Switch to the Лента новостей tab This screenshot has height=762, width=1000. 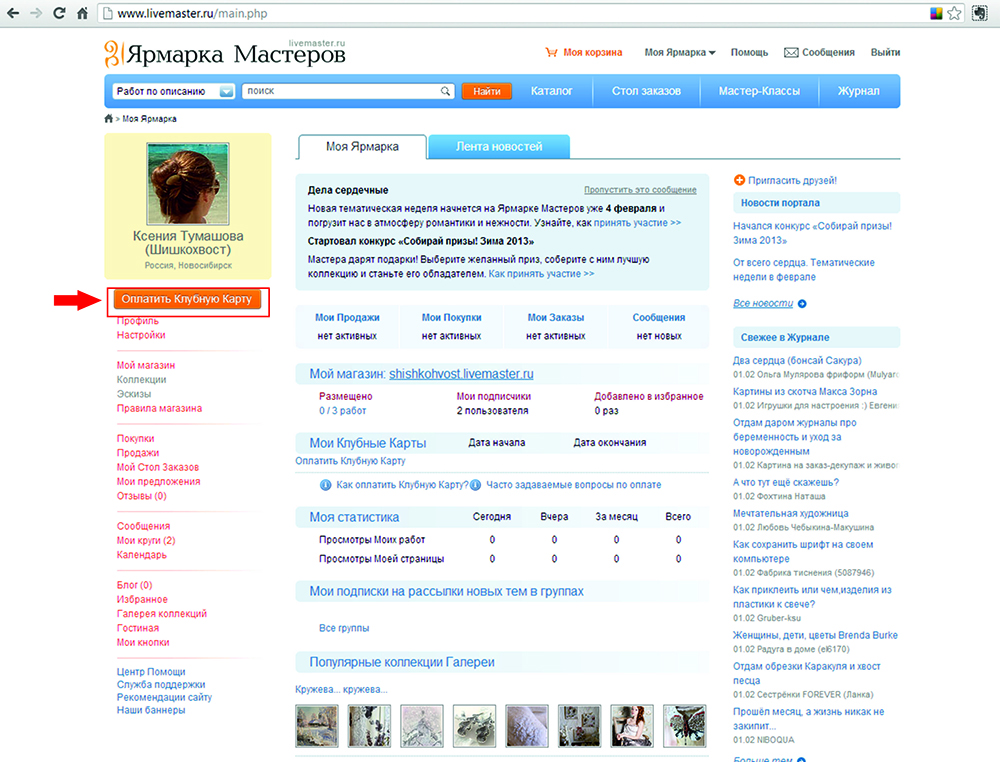pos(499,147)
